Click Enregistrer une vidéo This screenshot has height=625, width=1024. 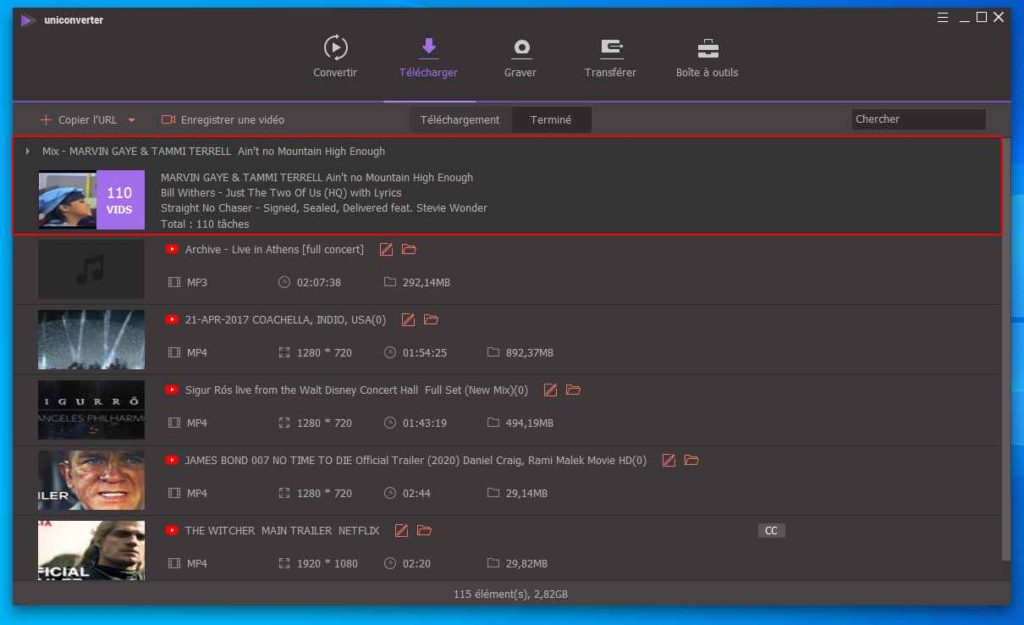click(223, 120)
